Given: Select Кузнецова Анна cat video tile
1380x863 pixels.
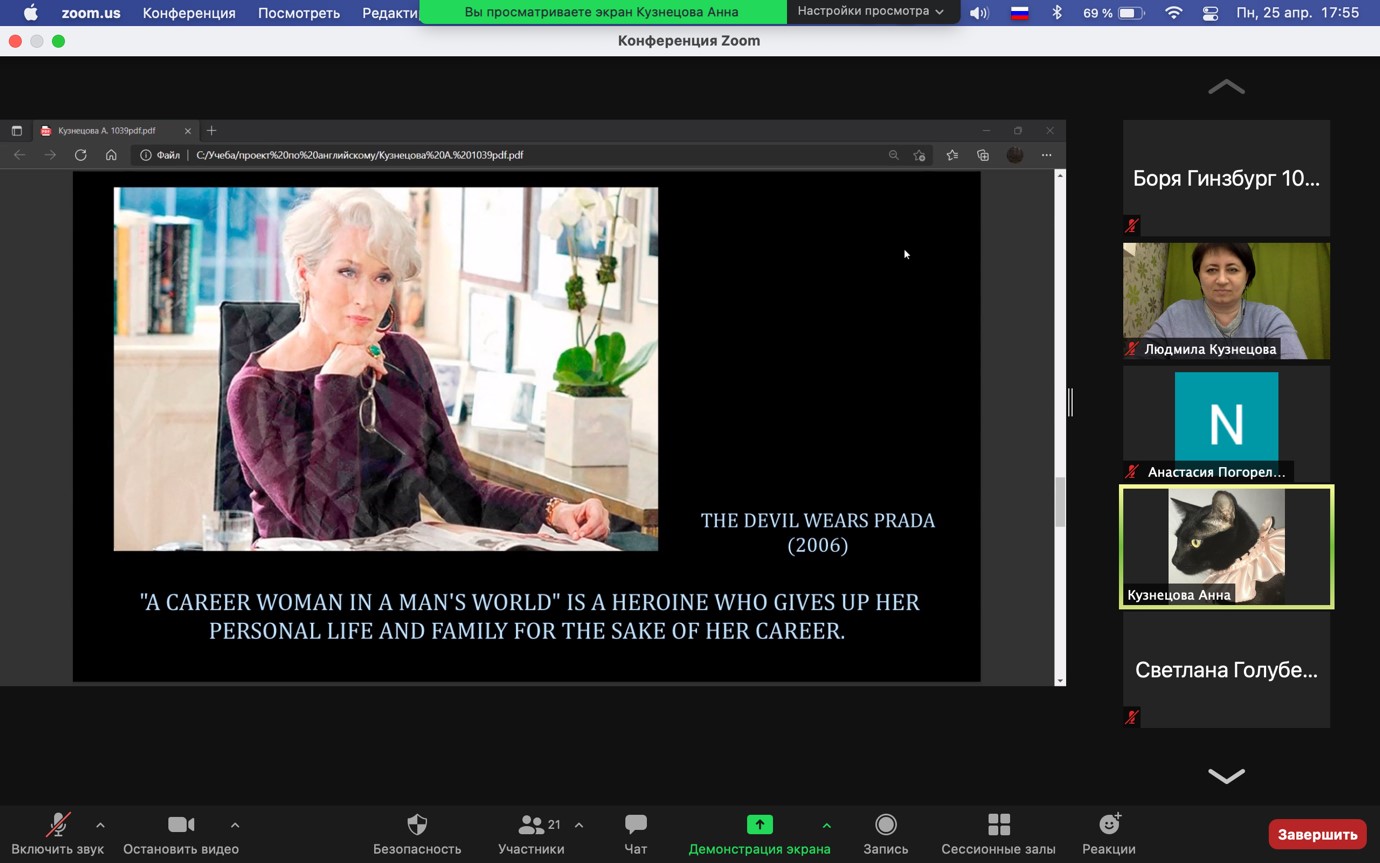Looking at the screenshot, I should coord(1226,547).
